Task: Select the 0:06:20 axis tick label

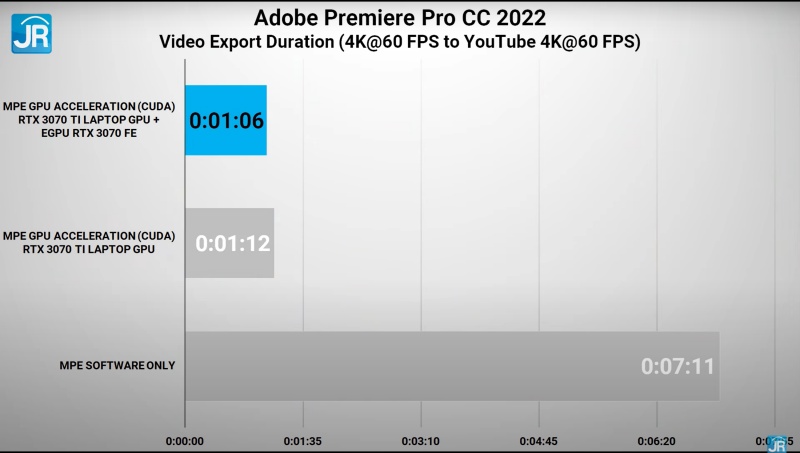Action: 657,439
